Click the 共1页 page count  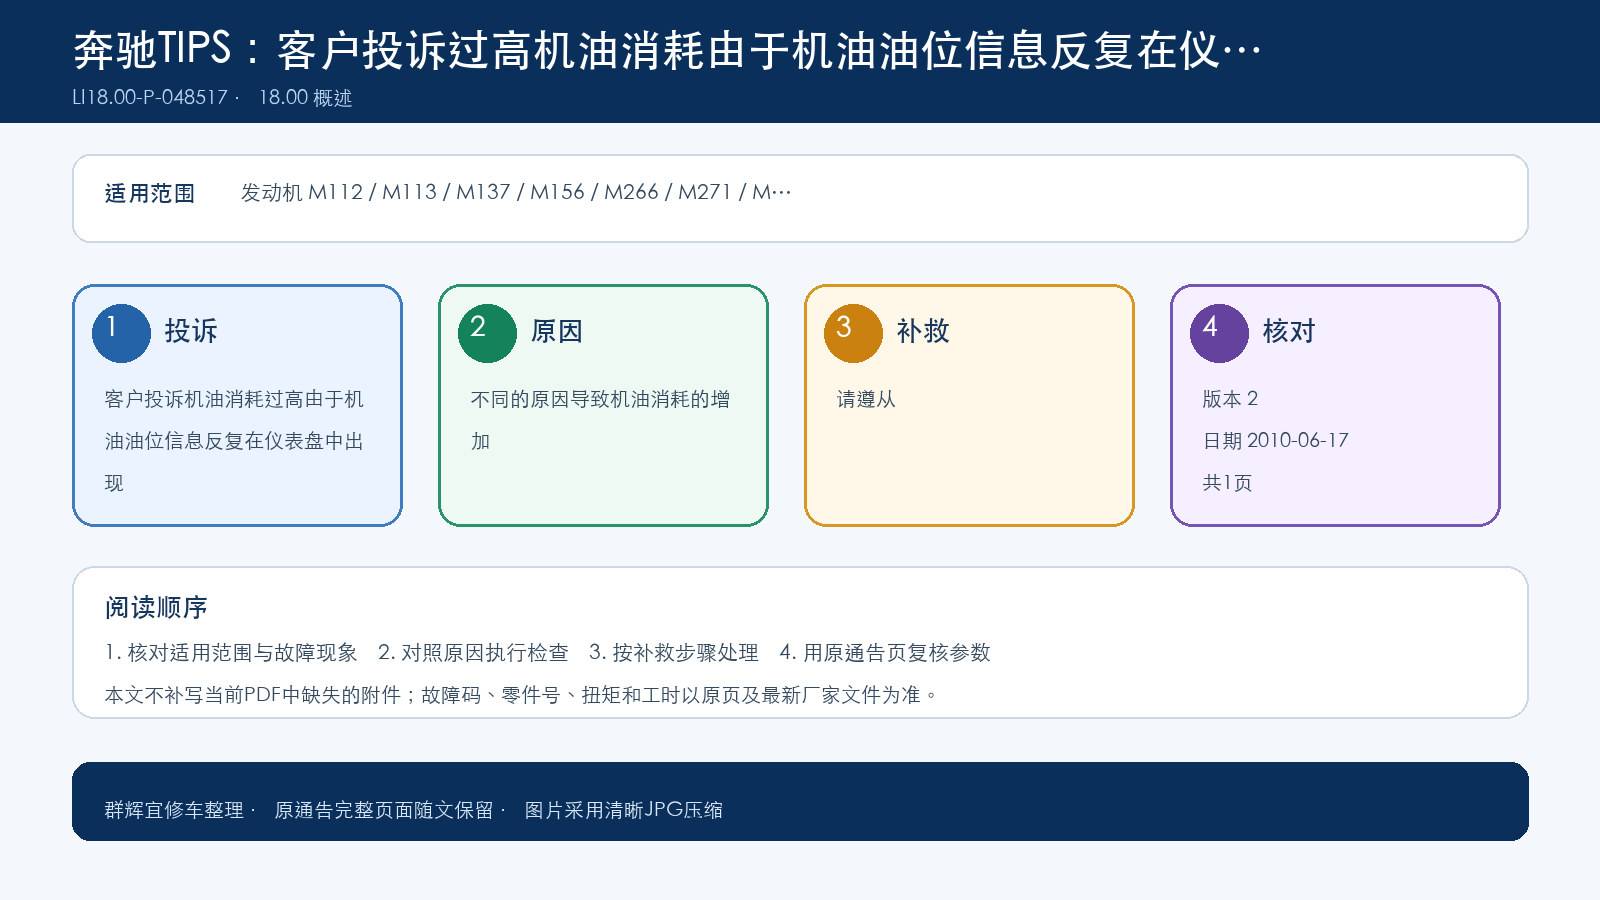pos(1227,483)
